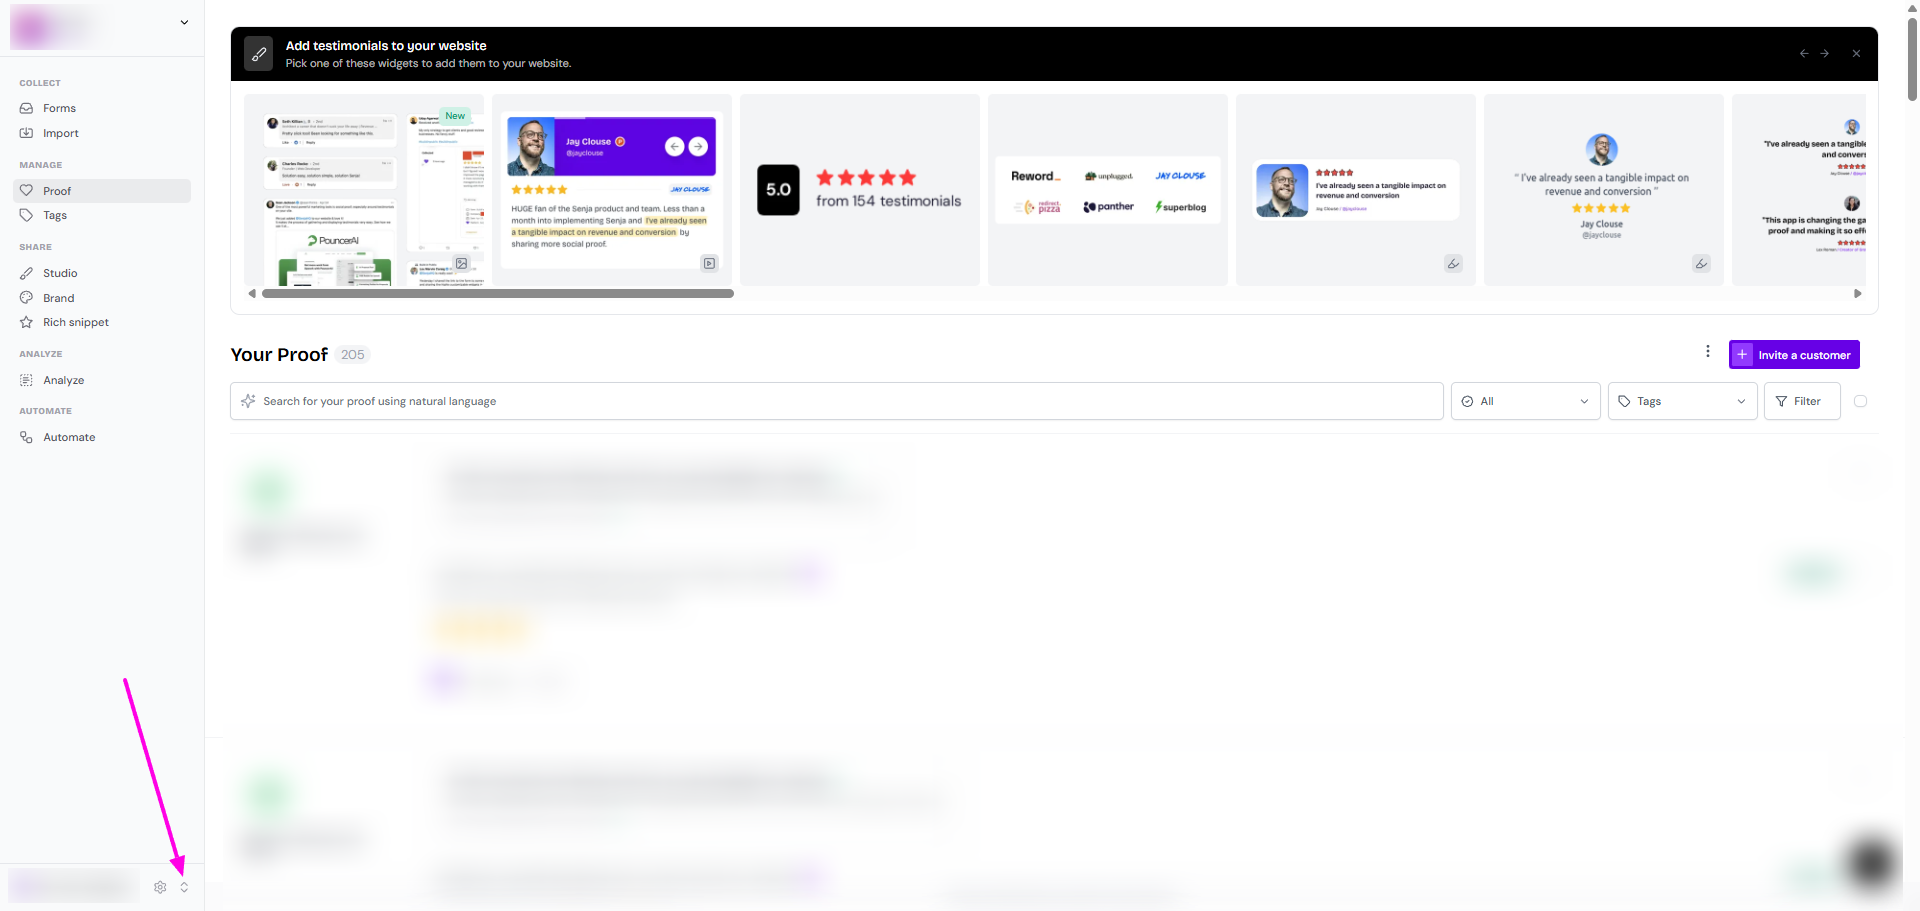1920x911 pixels.
Task: Open Forms in the sidebar
Action: (x=59, y=108)
